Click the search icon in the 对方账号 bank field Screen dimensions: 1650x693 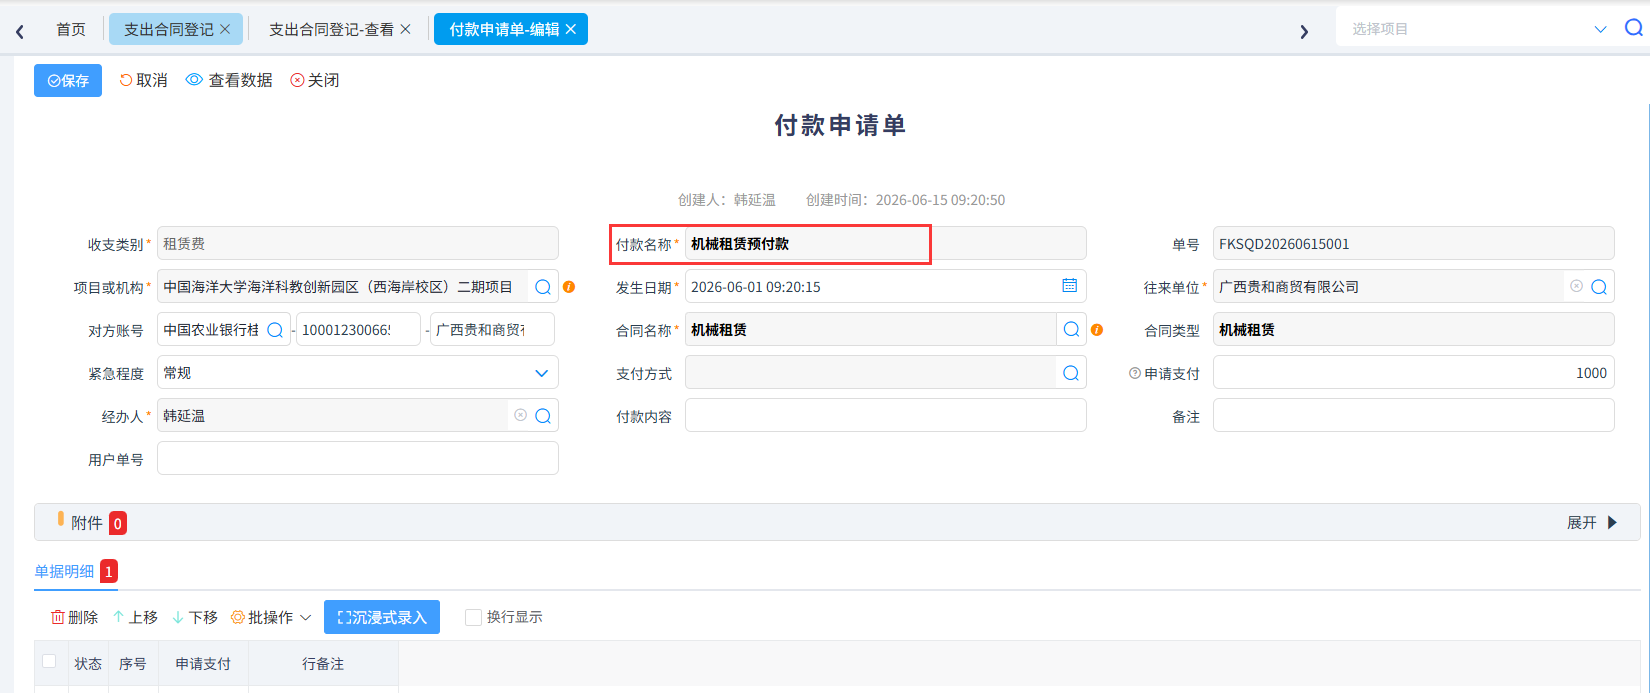pyautogui.click(x=275, y=330)
